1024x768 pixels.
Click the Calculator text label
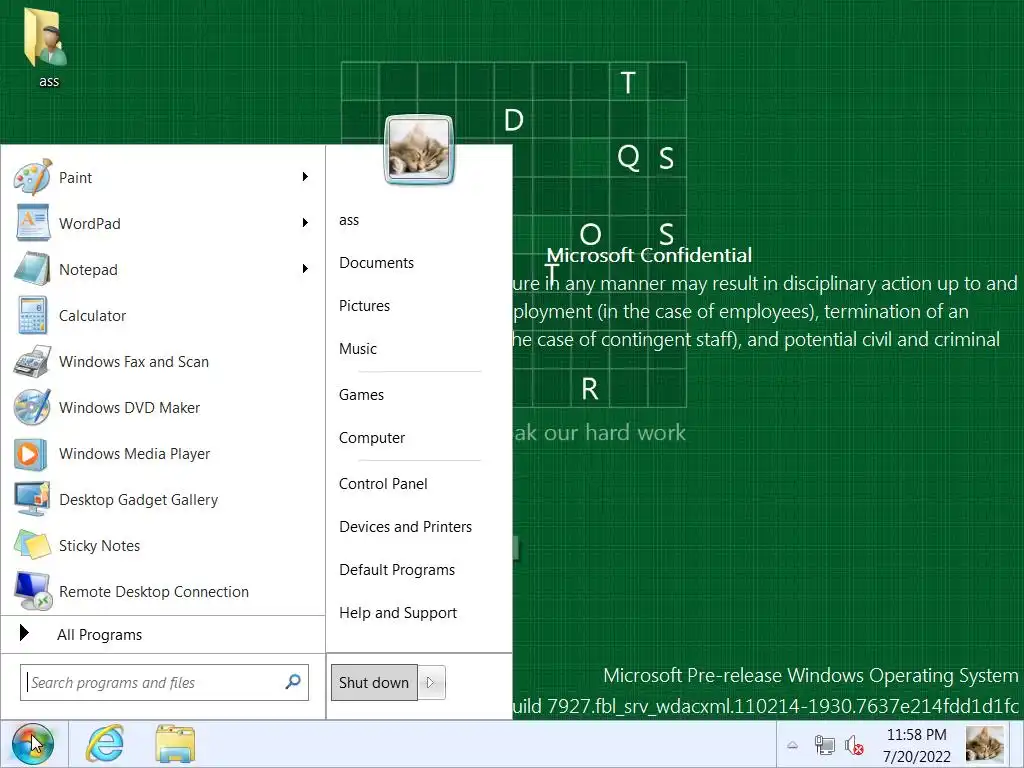[92, 315]
